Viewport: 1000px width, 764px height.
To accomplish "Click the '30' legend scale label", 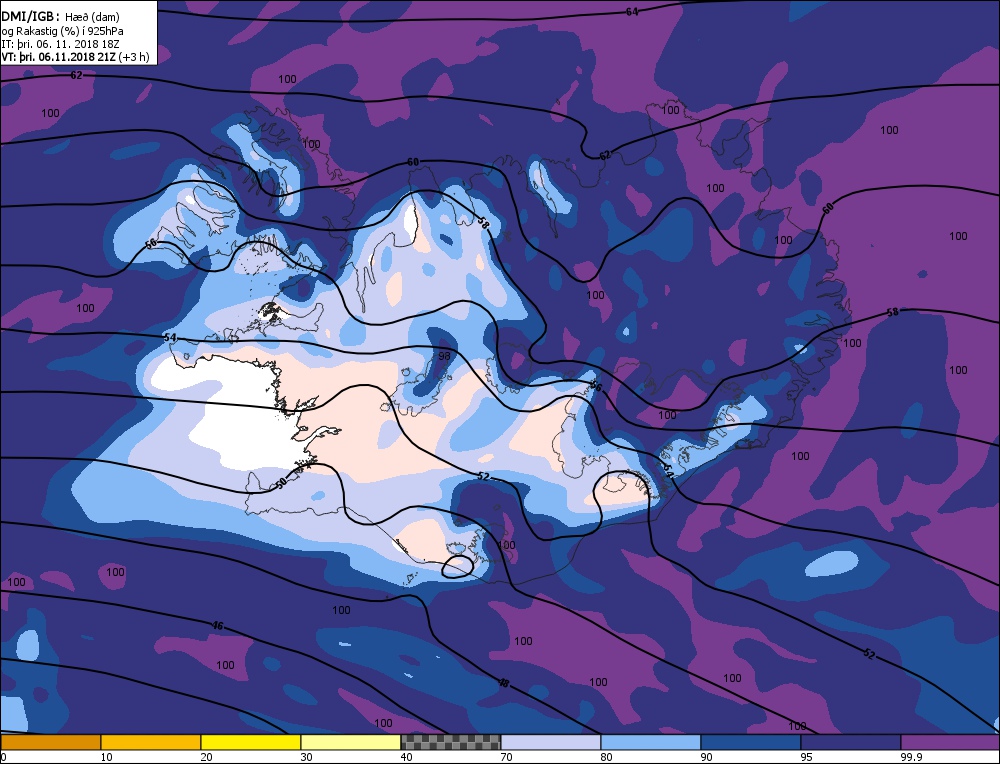I will (x=306, y=757).
